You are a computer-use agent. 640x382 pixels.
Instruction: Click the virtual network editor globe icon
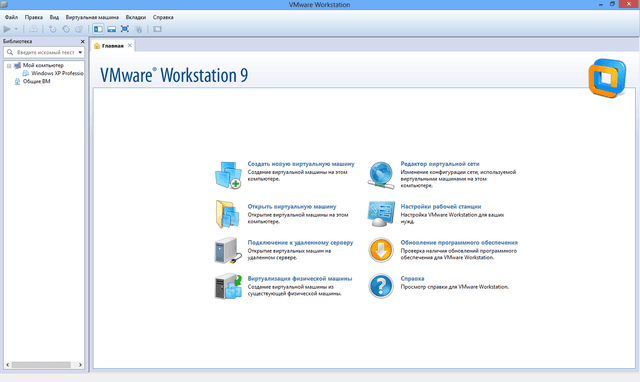coord(381,175)
